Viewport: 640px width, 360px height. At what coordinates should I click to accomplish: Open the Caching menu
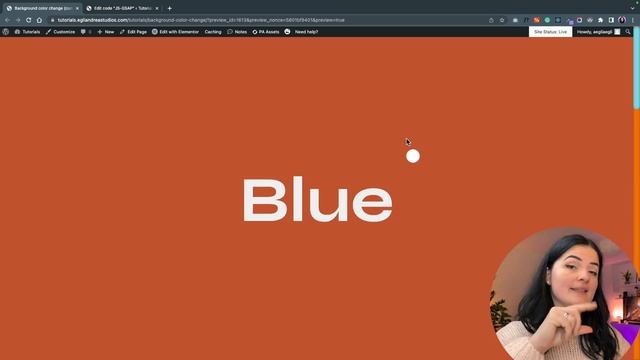click(213, 32)
